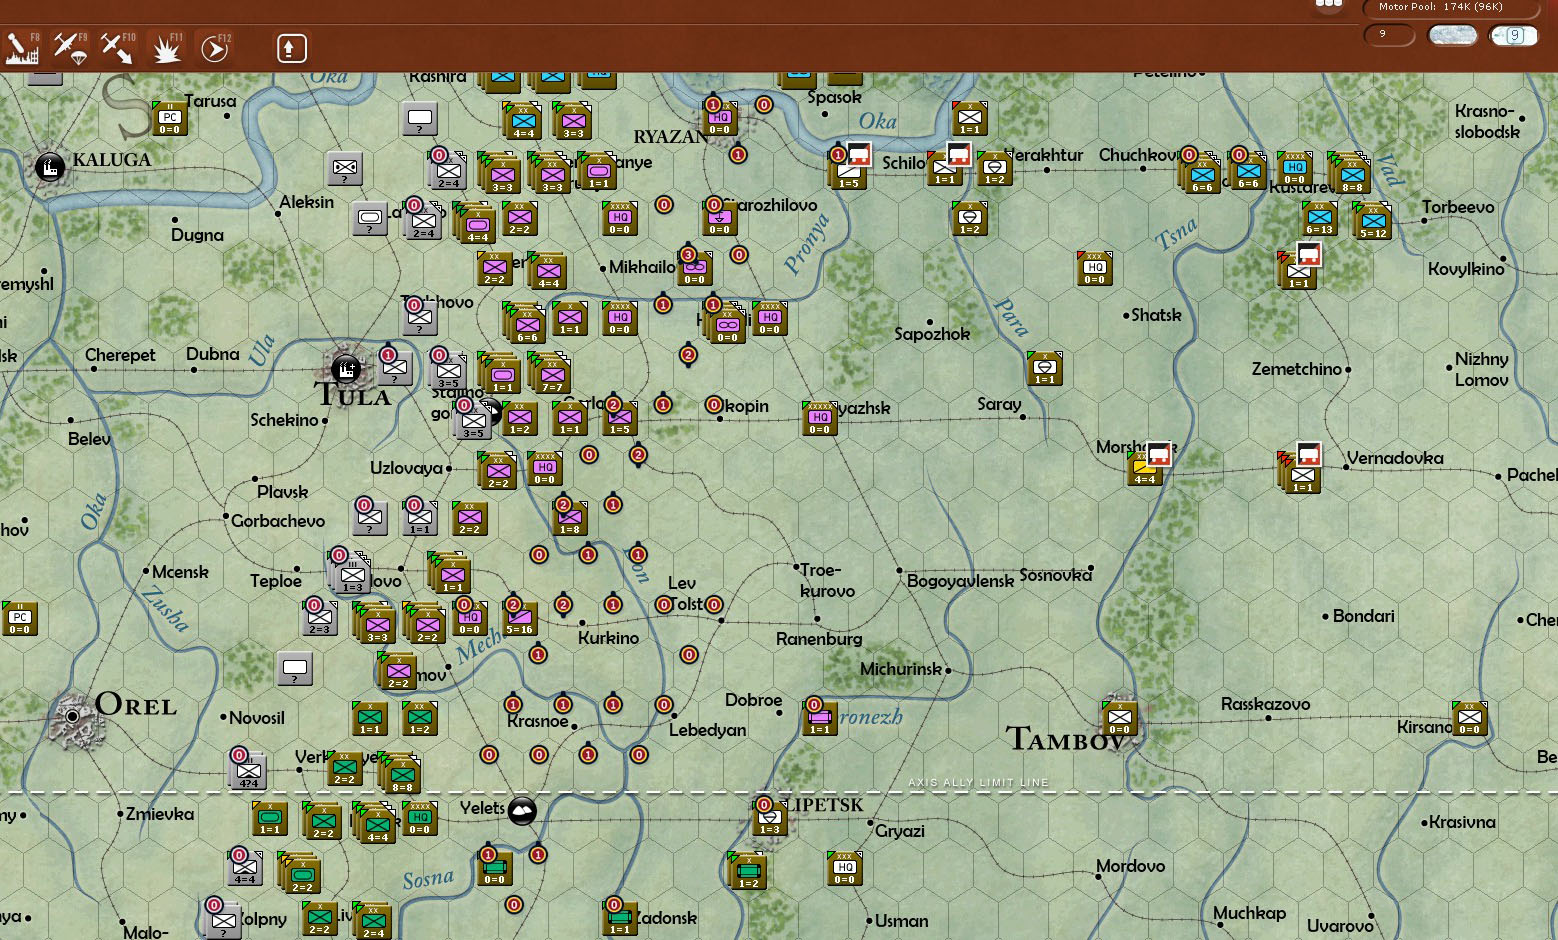Select the green 8=8 unit stack
Viewport: 1558px width, 940px height.
[400, 772]
